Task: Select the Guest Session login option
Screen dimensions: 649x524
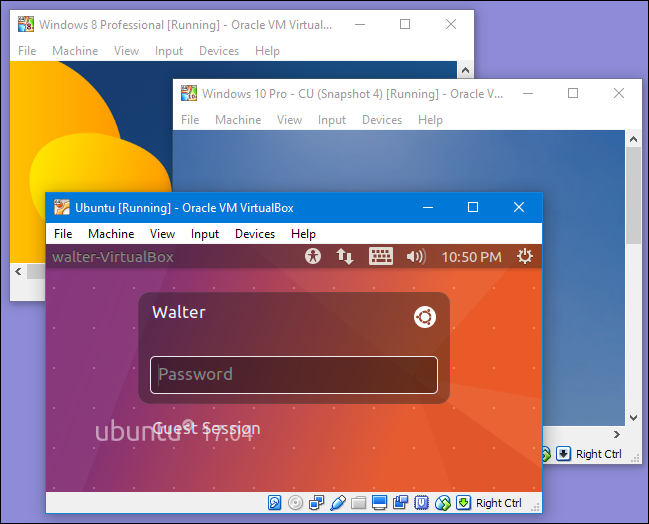Action: point(206,428)
